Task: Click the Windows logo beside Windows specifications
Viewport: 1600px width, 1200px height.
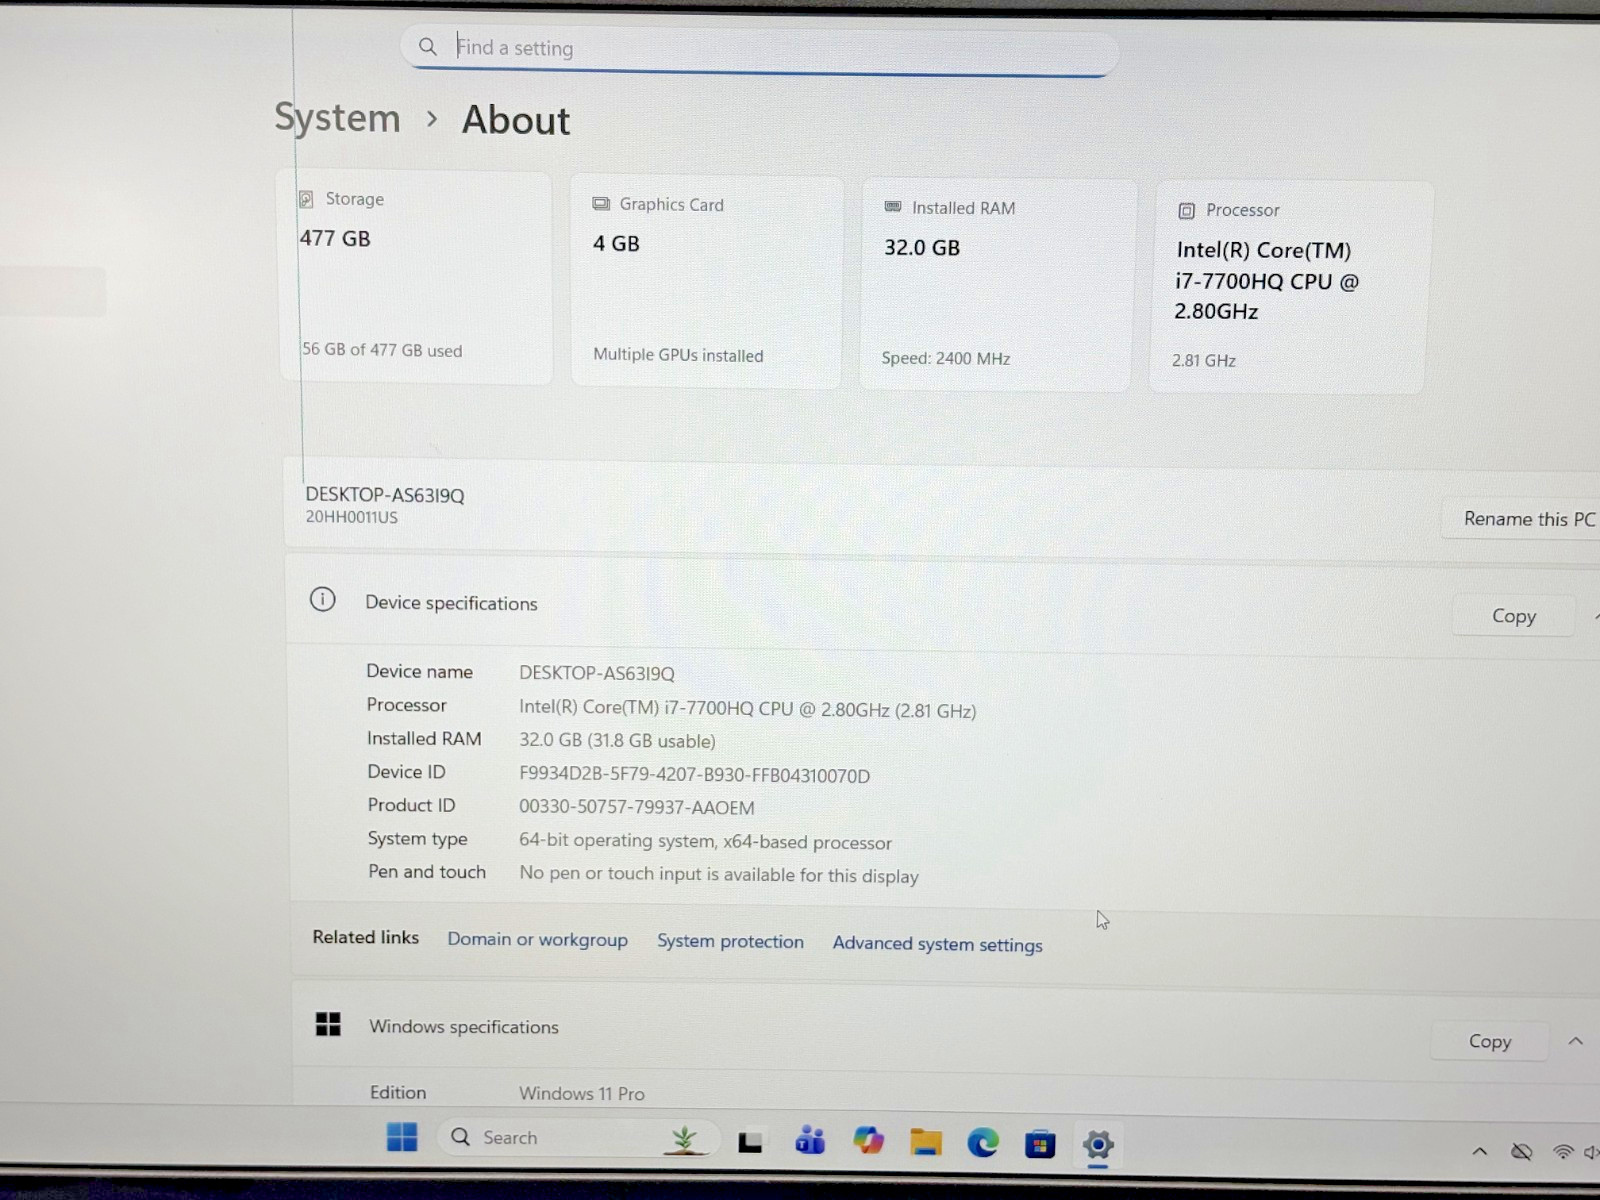Action: pyautogui.click(x=328, y=1024)
